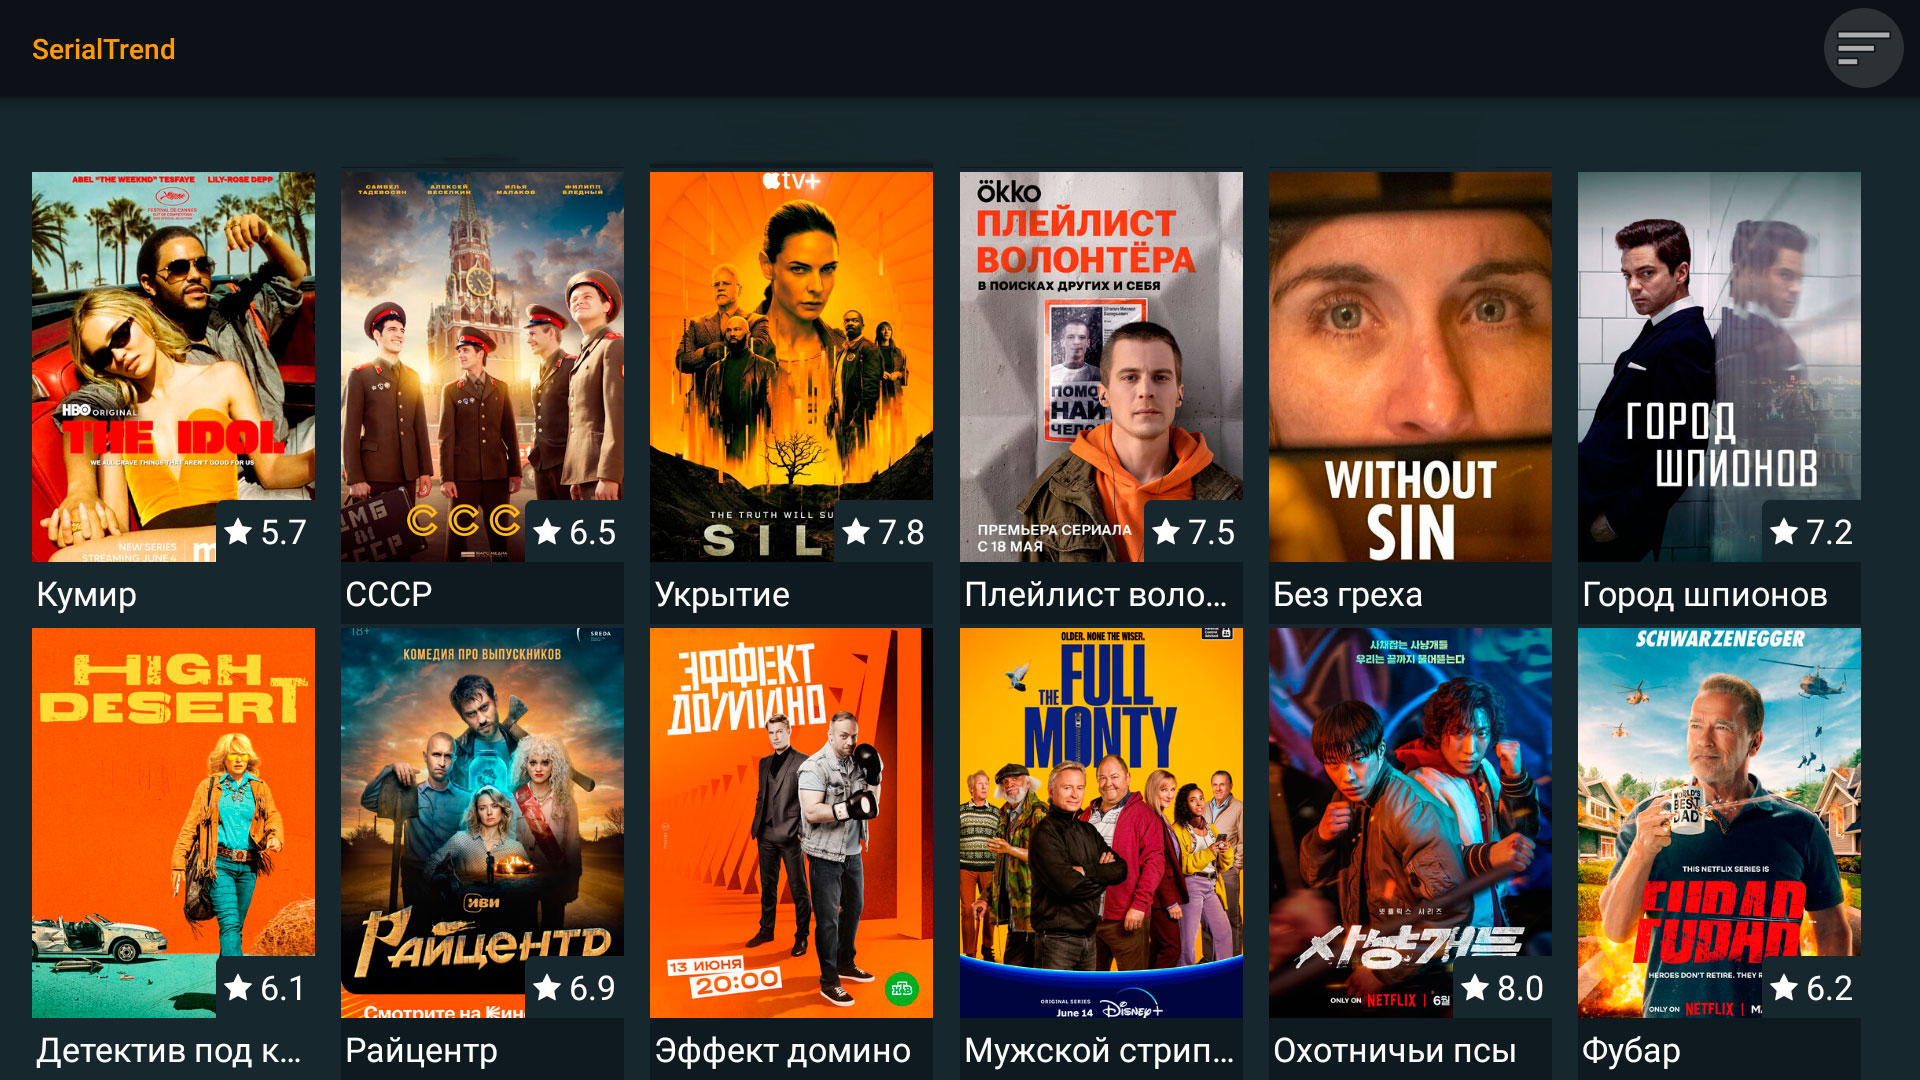1920x1080 pixels.
Task: Select the СССР series poster
Action: click(482, 366)
